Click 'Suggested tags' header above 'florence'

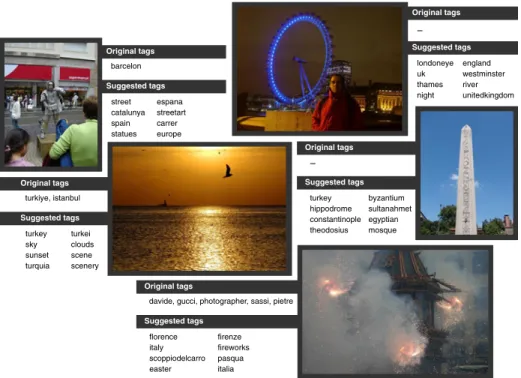(217, 321)
